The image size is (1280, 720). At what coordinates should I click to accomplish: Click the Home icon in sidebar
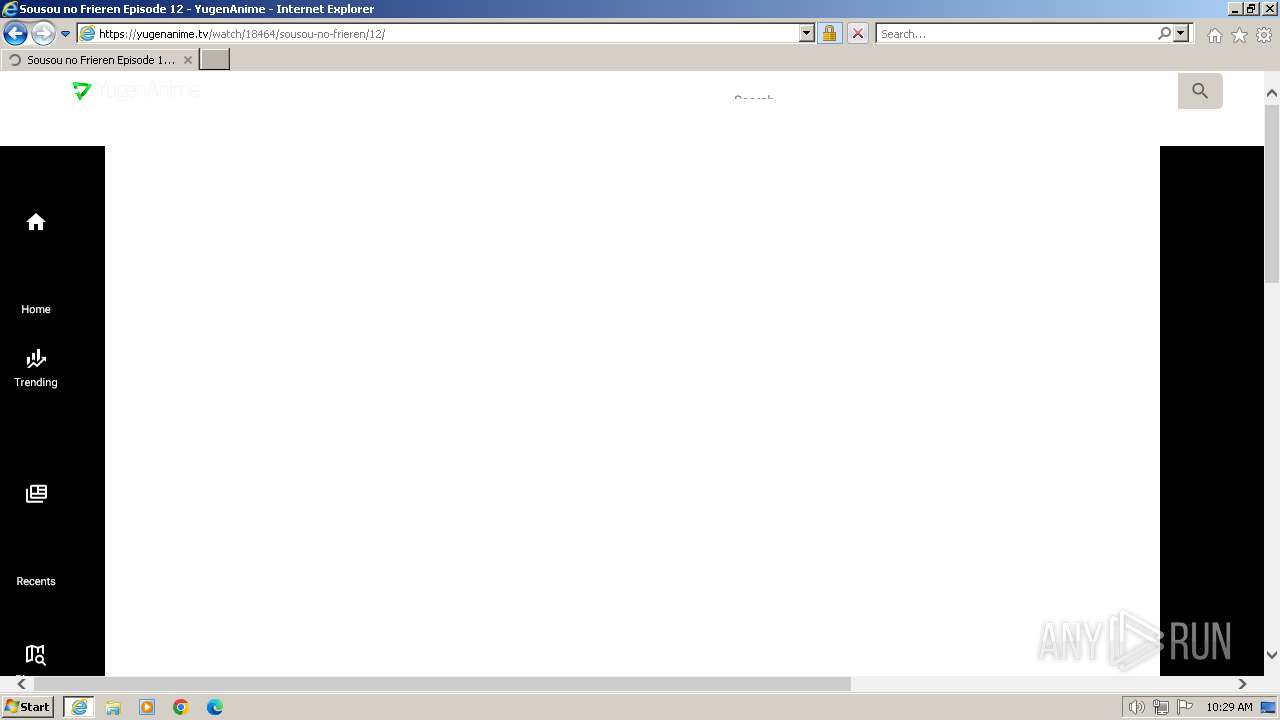tap(36, 222)
